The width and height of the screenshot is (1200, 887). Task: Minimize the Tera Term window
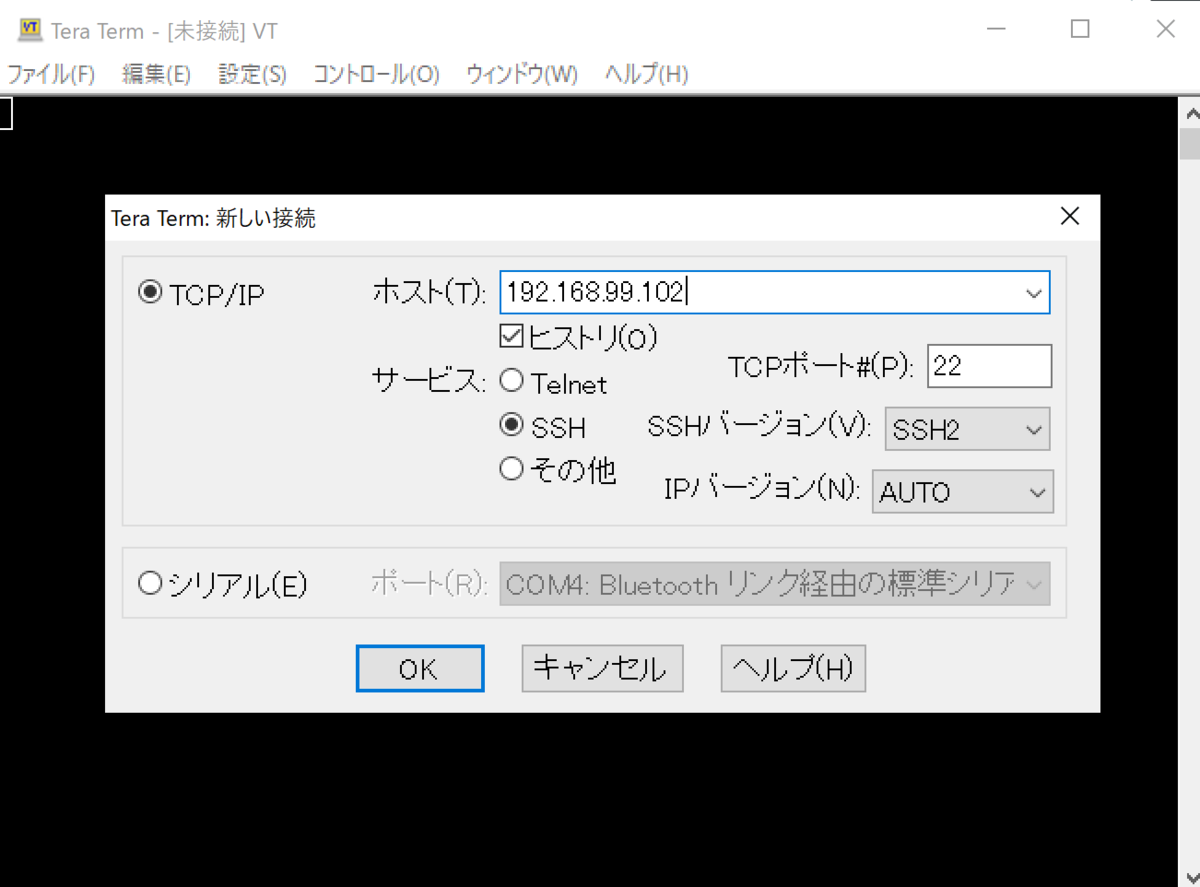click(x=994, y=29)
